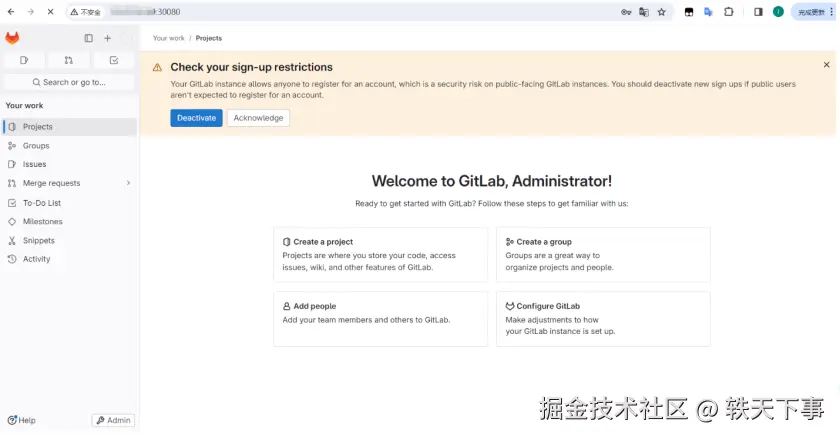Image resolution: width=840 pixels, height=438 pixels.
Task: Expand the Merge requests chevron
Action: click(x=129, y=183)
